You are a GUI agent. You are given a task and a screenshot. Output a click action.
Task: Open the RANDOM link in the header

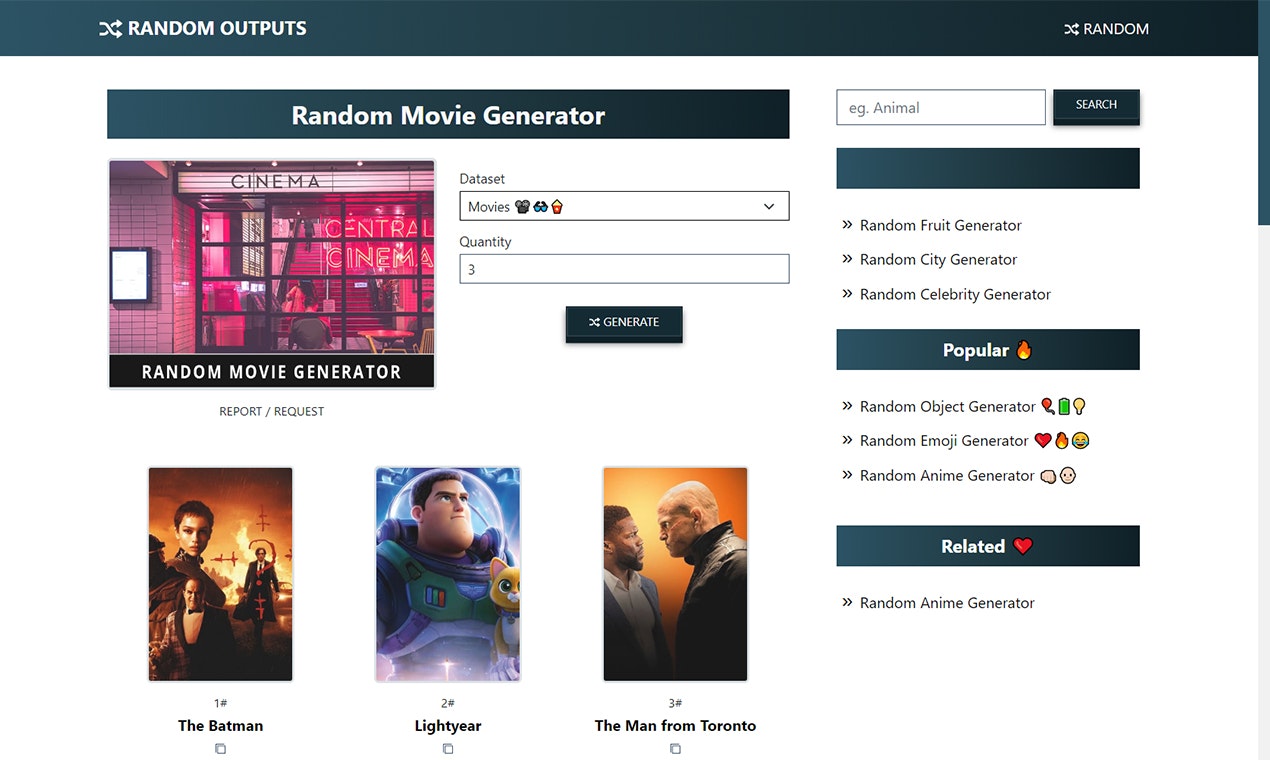tap(1106, 29)
